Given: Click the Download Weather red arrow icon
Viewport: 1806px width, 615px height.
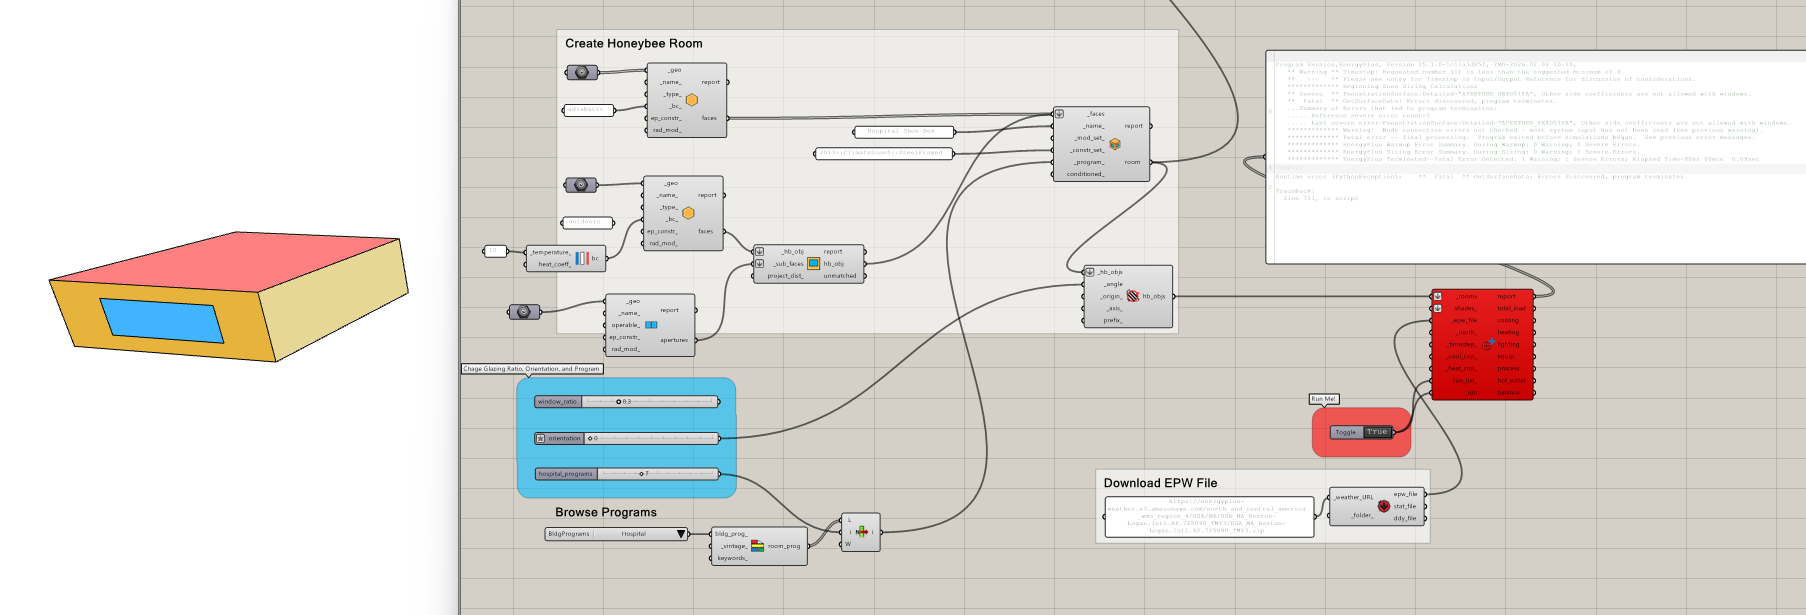Looking at the screenshot, I should point(1384,506).
